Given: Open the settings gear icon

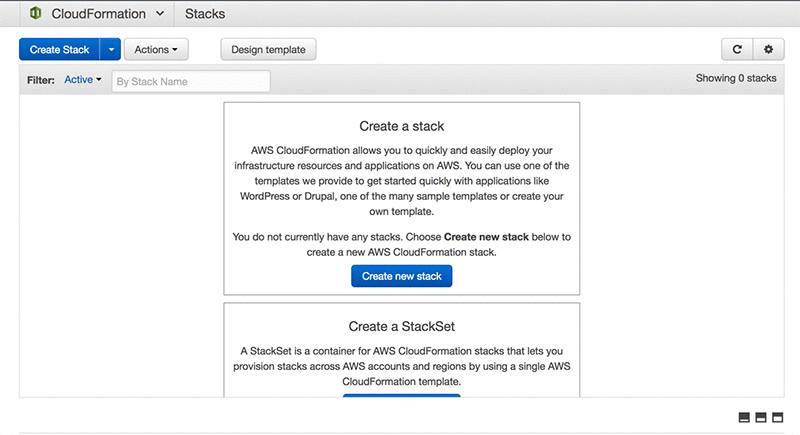Looking at the screenshot, I should (768, 49).
